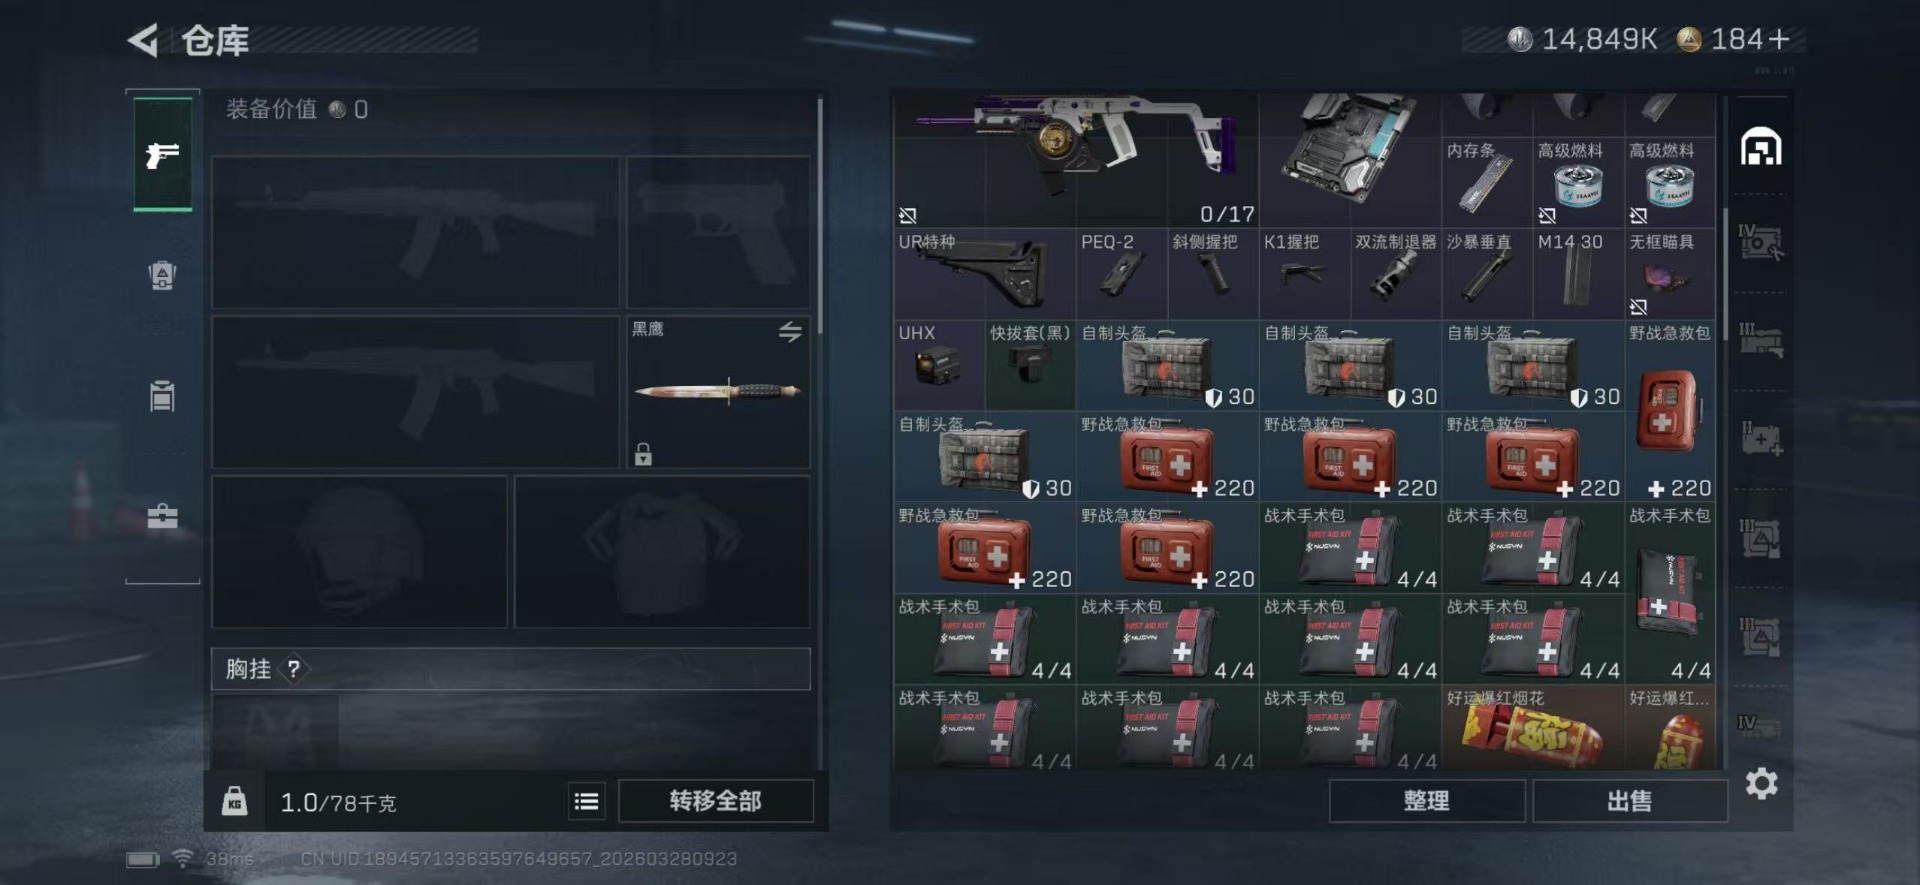Open the add container slot with plus icon
This screenshot has height=885, width=1920.
(1761, 439)
